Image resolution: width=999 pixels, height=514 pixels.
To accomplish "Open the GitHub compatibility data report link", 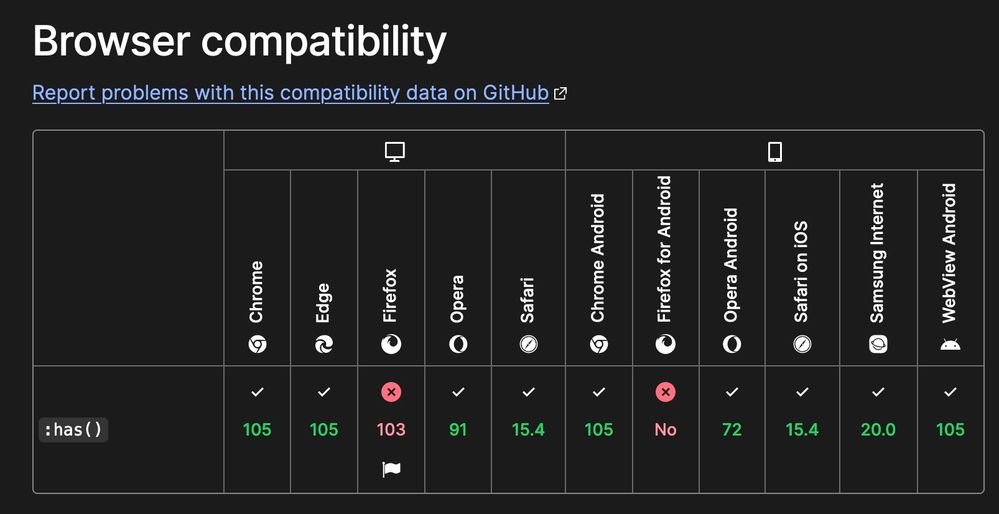I will pyautogui.click(x=291, y=93).
